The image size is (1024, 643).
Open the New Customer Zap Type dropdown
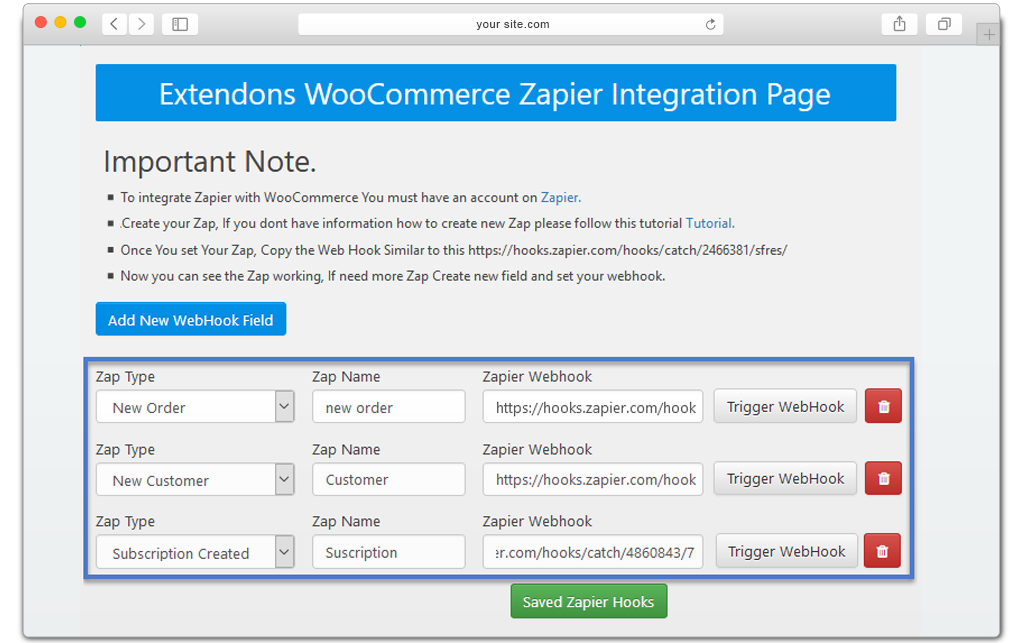coord(195,480)
